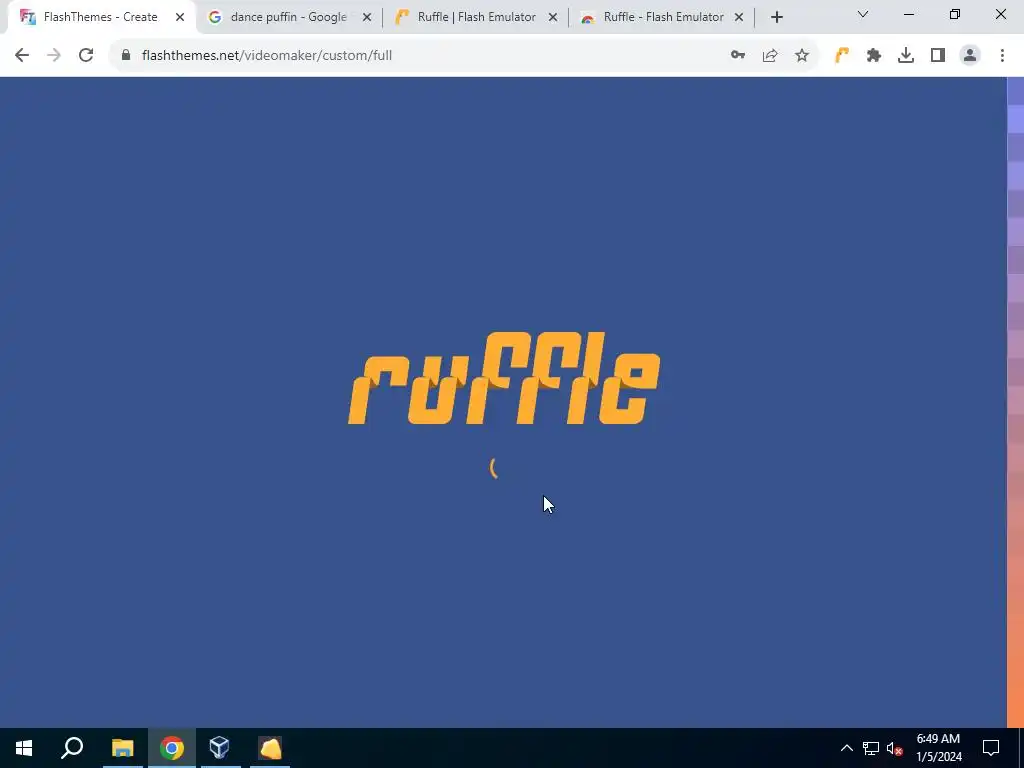Close the FlashThemes - Create tab

pos(180,17)
